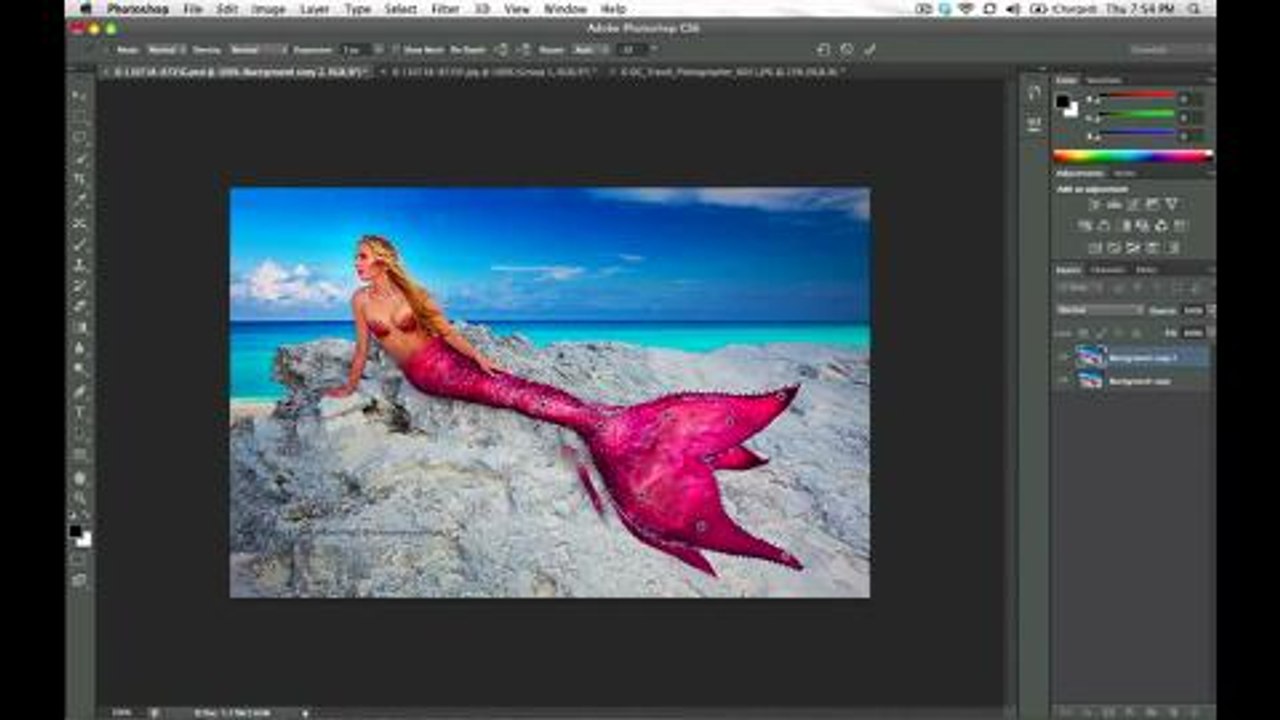Image resolution: width=1280 pixels, height=720 pixels.
Task: Hide the Background copy 2 layer
Action: (1063, 356)
